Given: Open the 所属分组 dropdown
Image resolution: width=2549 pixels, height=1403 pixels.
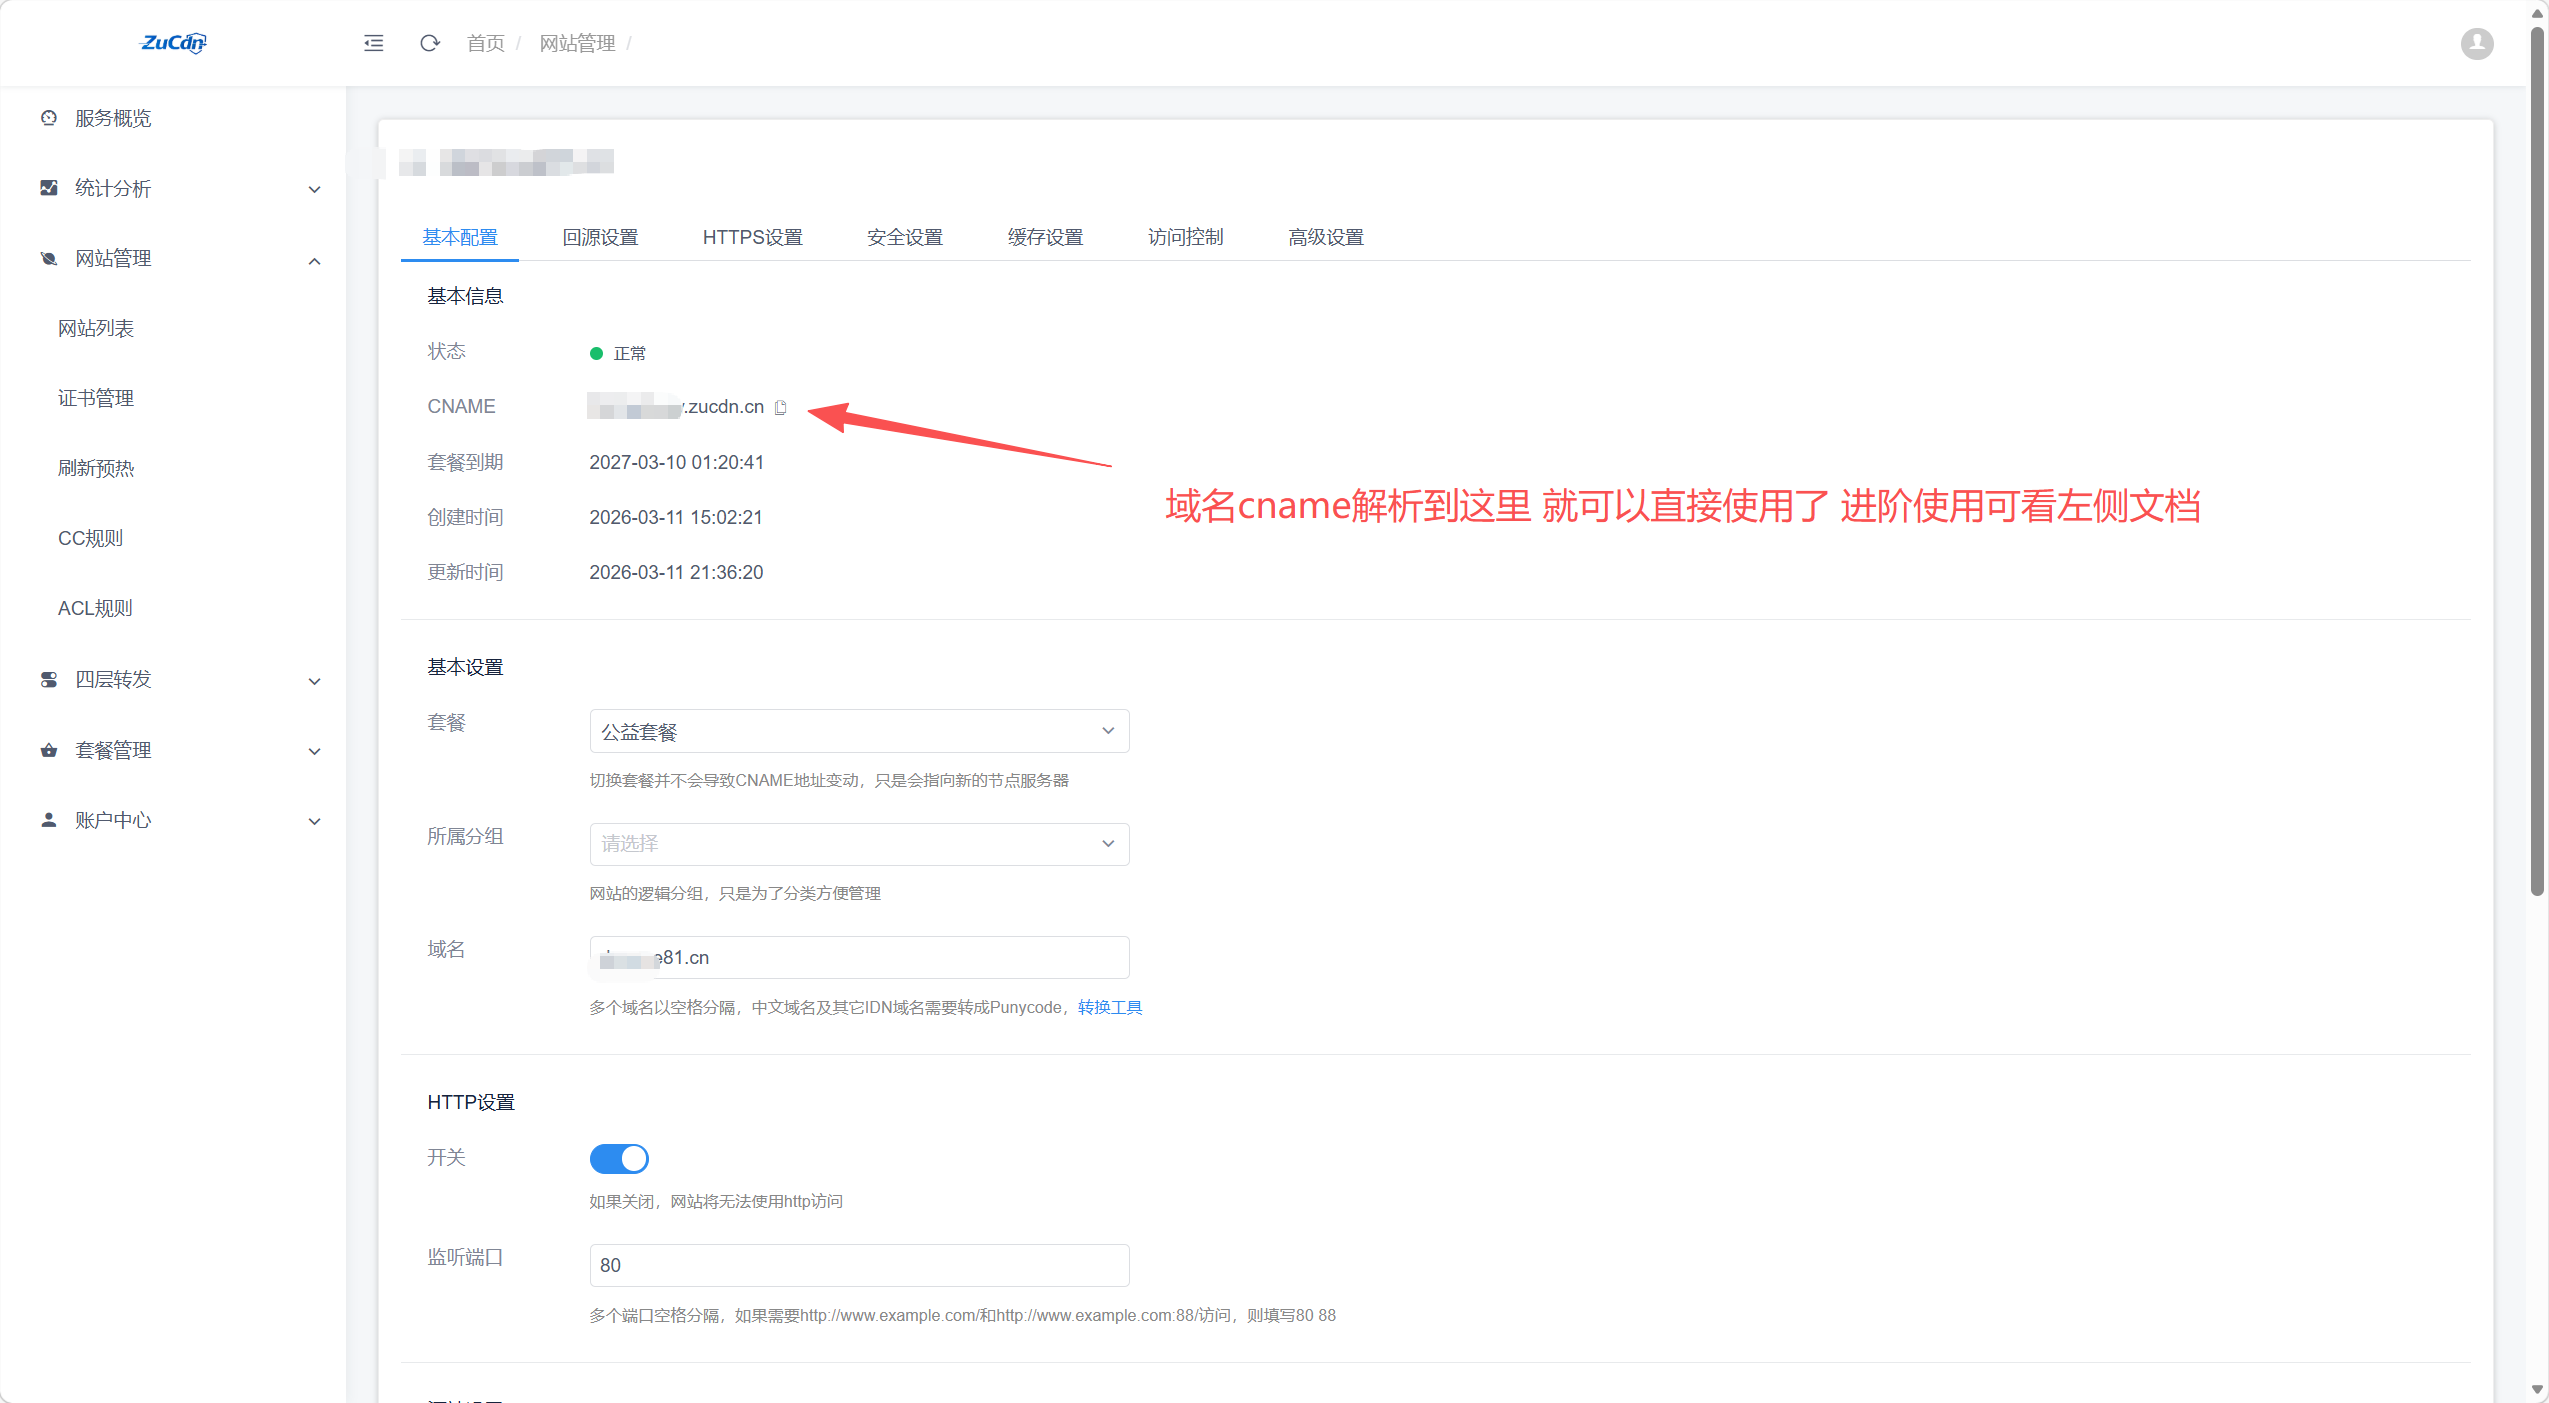Looking at the screenshot, I should point(858,844).
